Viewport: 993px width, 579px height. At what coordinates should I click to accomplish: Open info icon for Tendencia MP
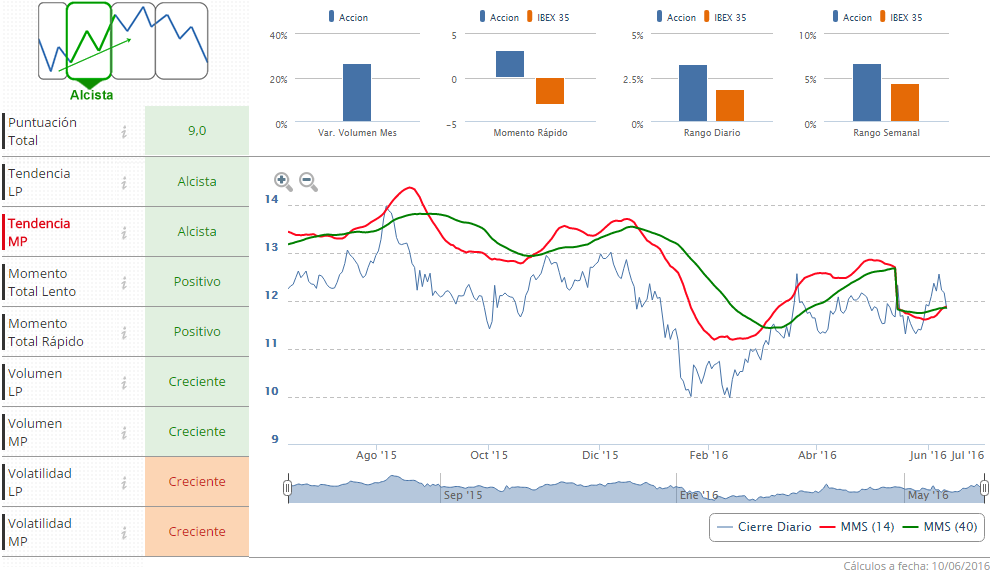[x=124, y=232]
